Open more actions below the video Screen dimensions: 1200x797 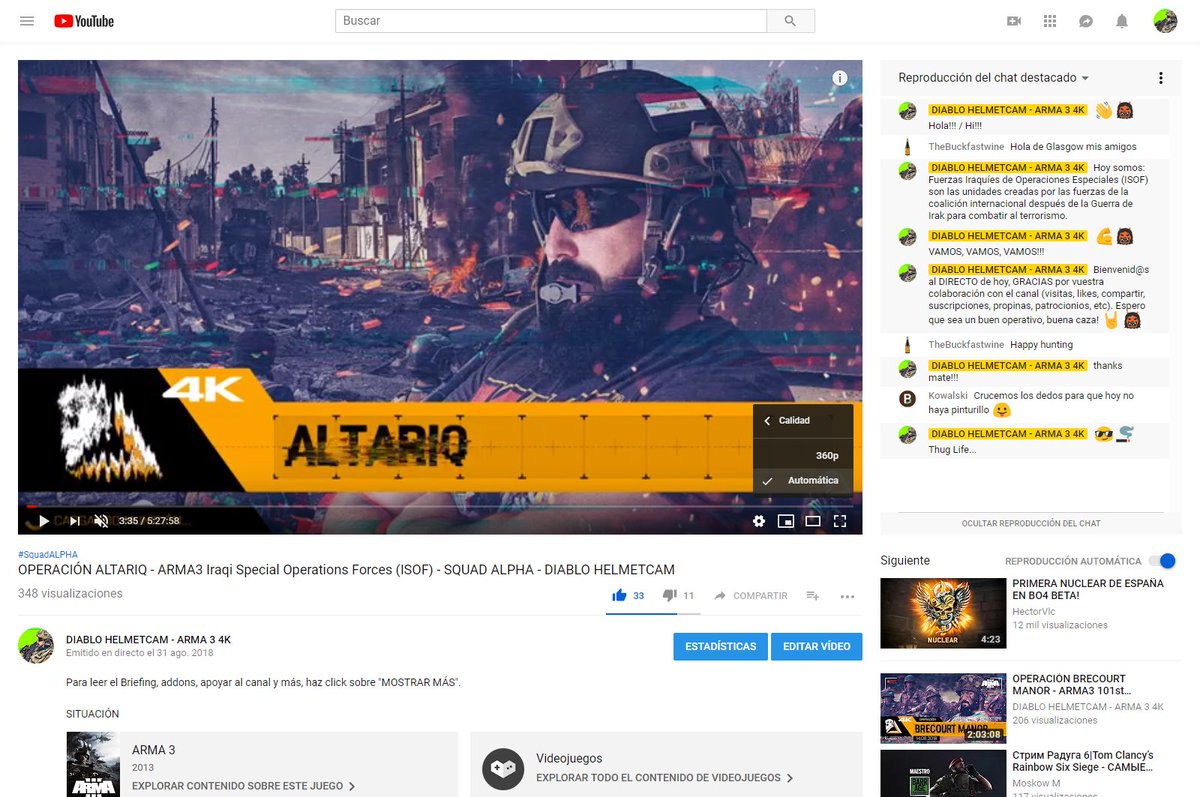pyautogui.click(x=848, y=596)
